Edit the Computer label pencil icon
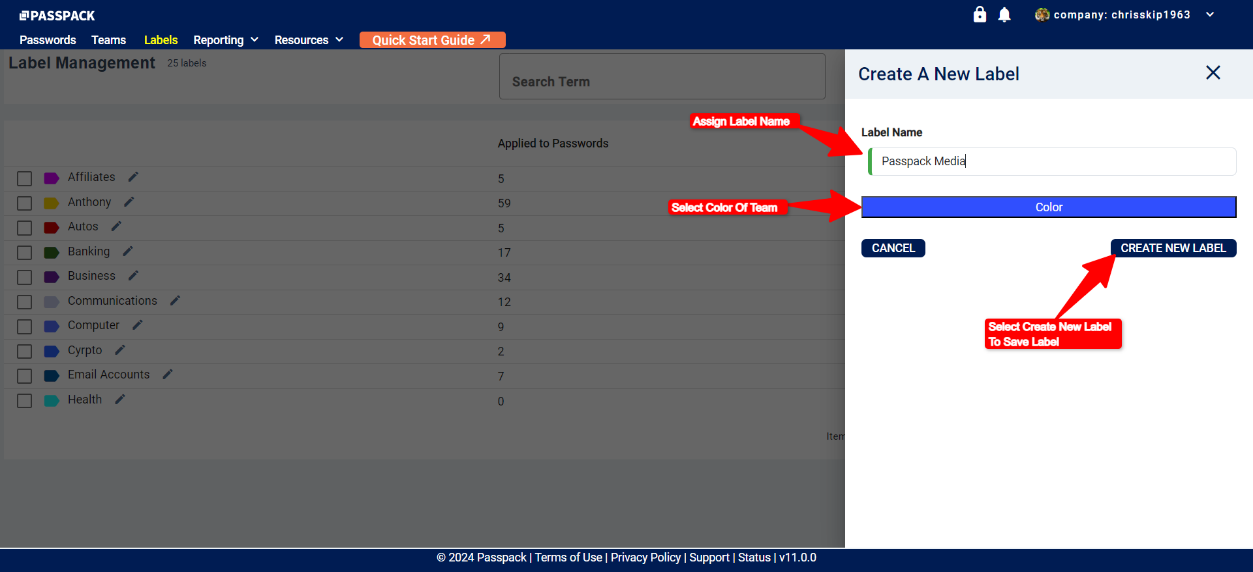 point(137,325)
